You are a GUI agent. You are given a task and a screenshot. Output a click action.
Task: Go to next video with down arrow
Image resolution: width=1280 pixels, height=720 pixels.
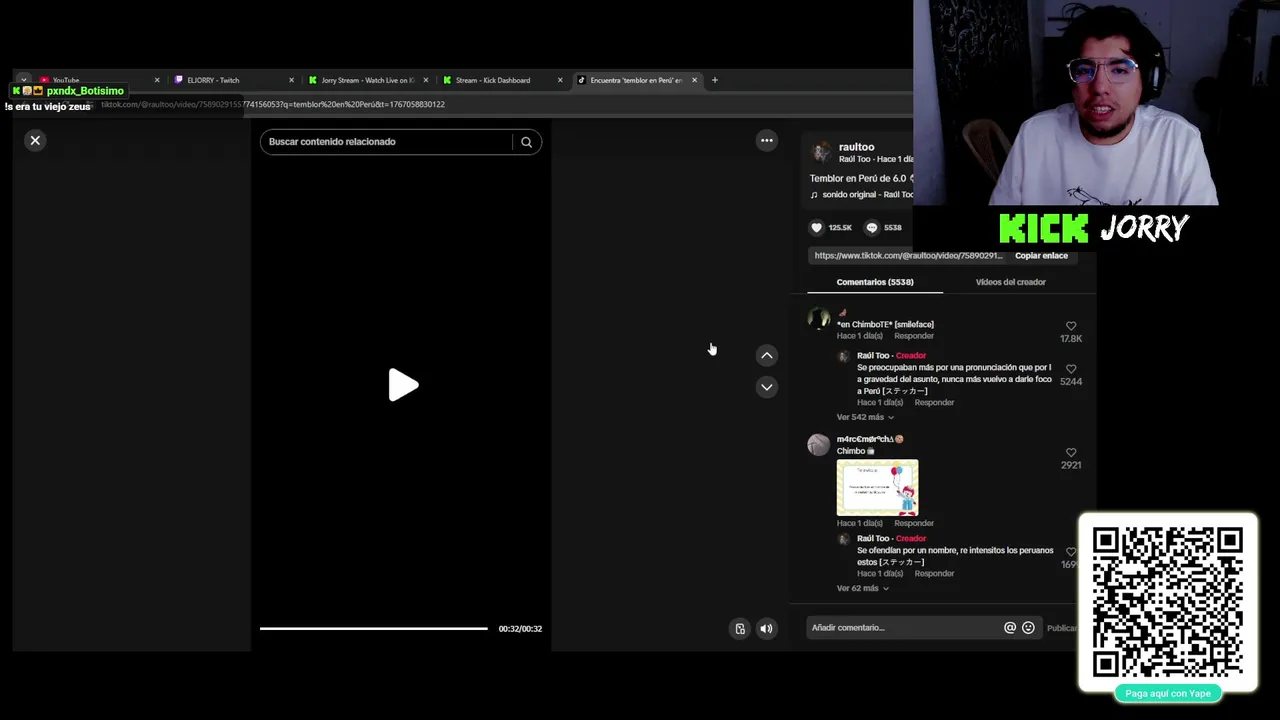point(767,387)
